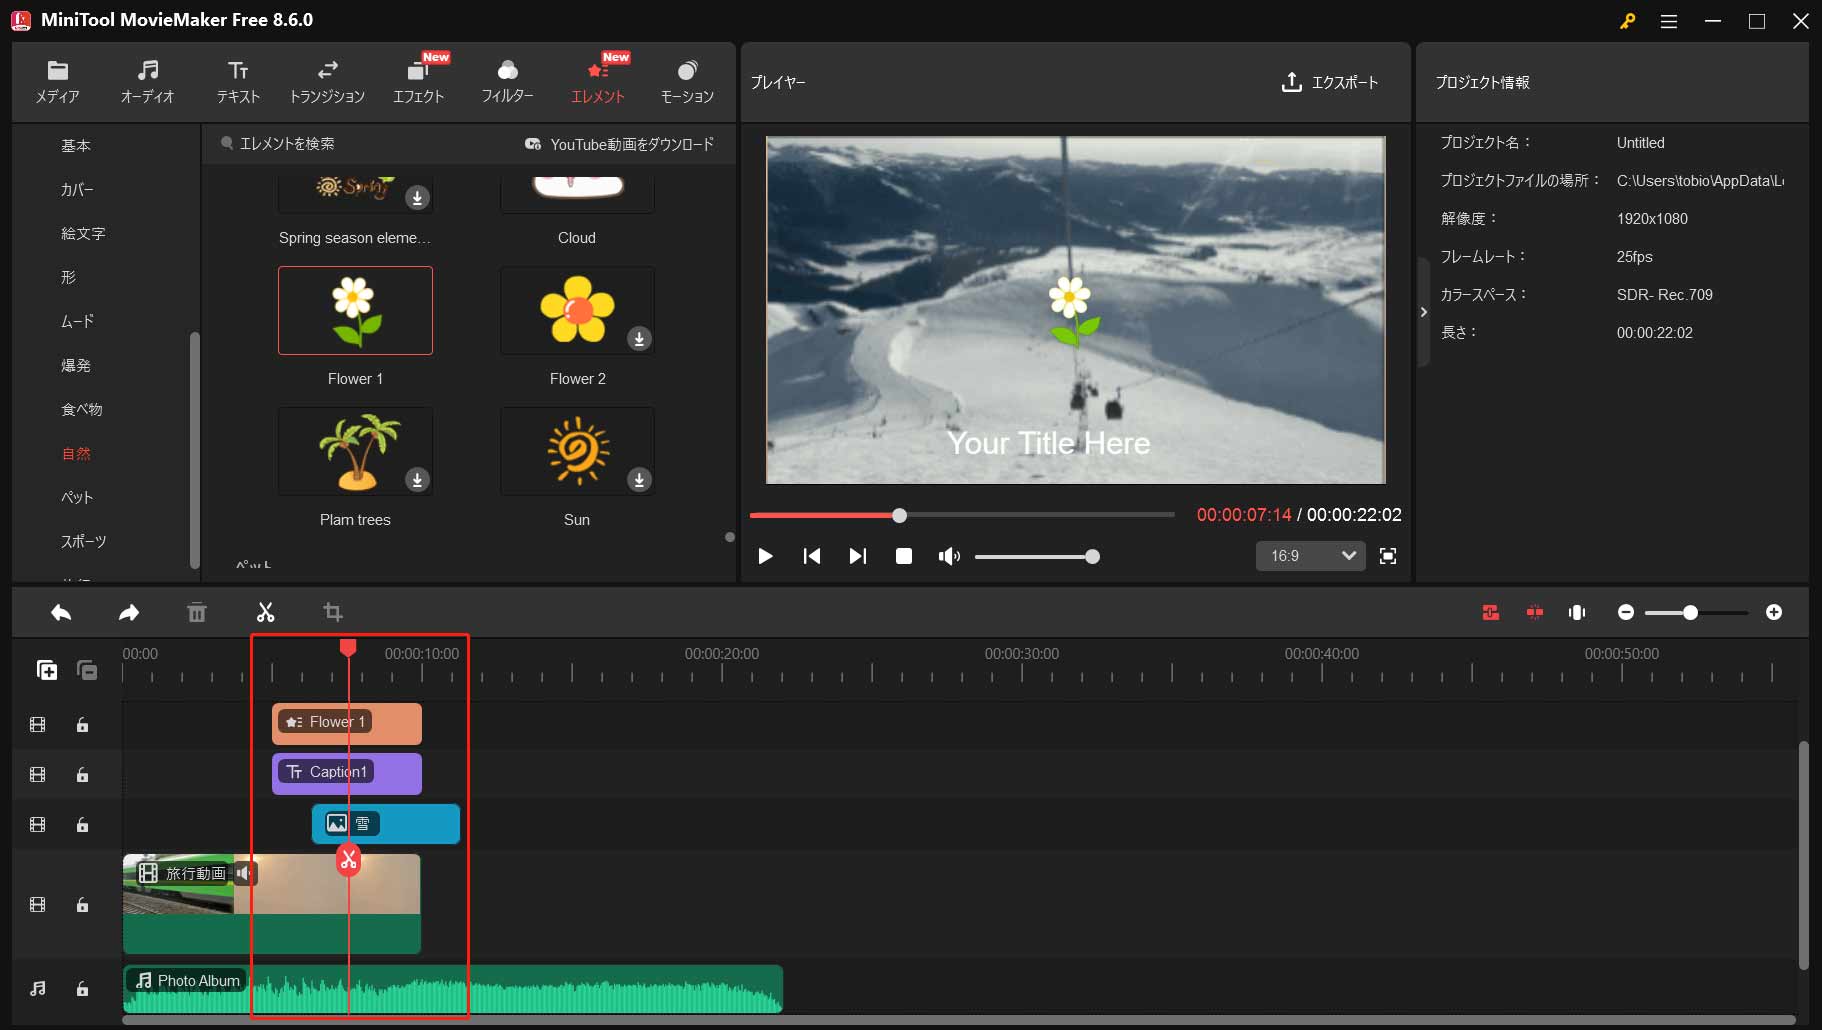Viewport: 1822px width, 1030px height.
Task: Open the hamburger menu
Action: (1668, 21)
